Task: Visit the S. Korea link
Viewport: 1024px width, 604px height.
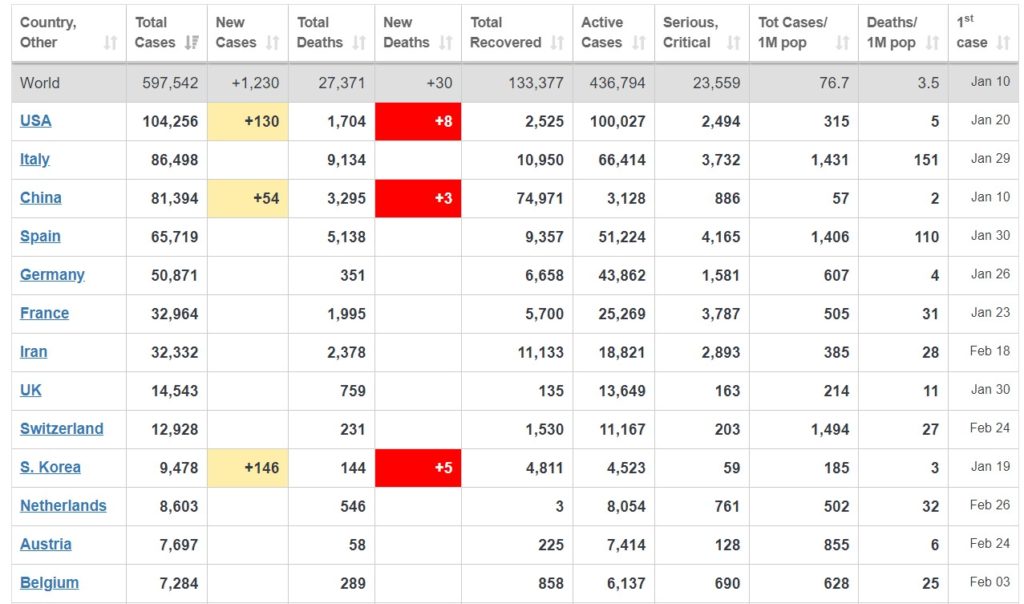Action: pyautogui.click(x=50, y=468)
